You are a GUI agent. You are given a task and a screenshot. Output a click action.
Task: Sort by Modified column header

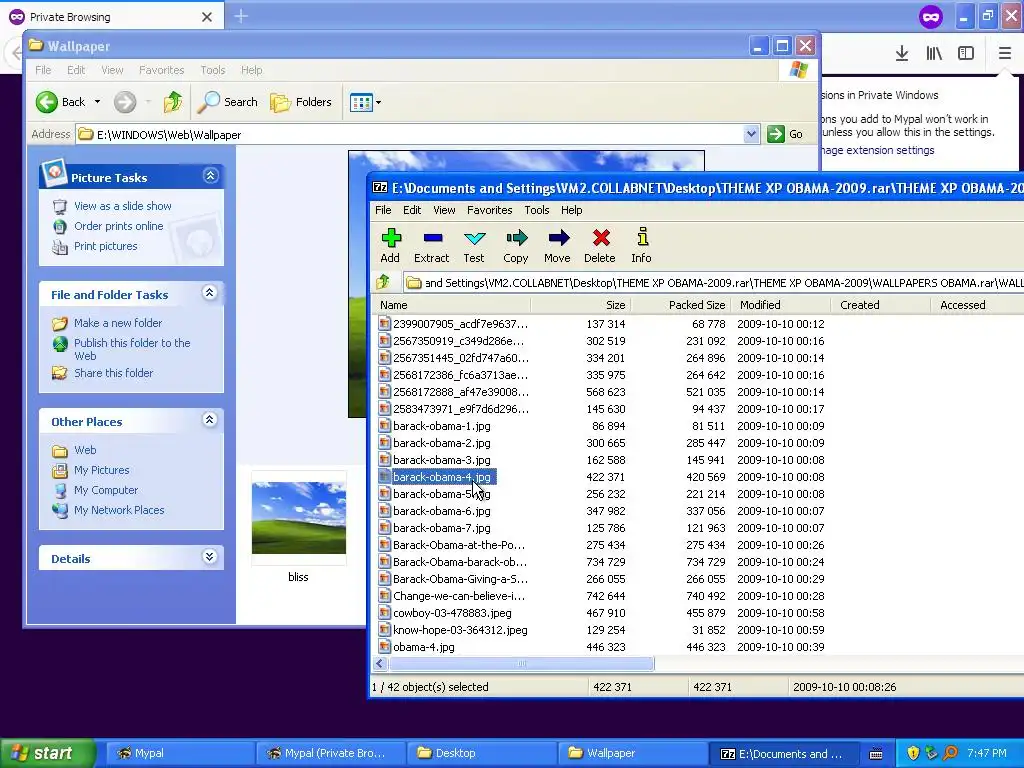(781, 305)
